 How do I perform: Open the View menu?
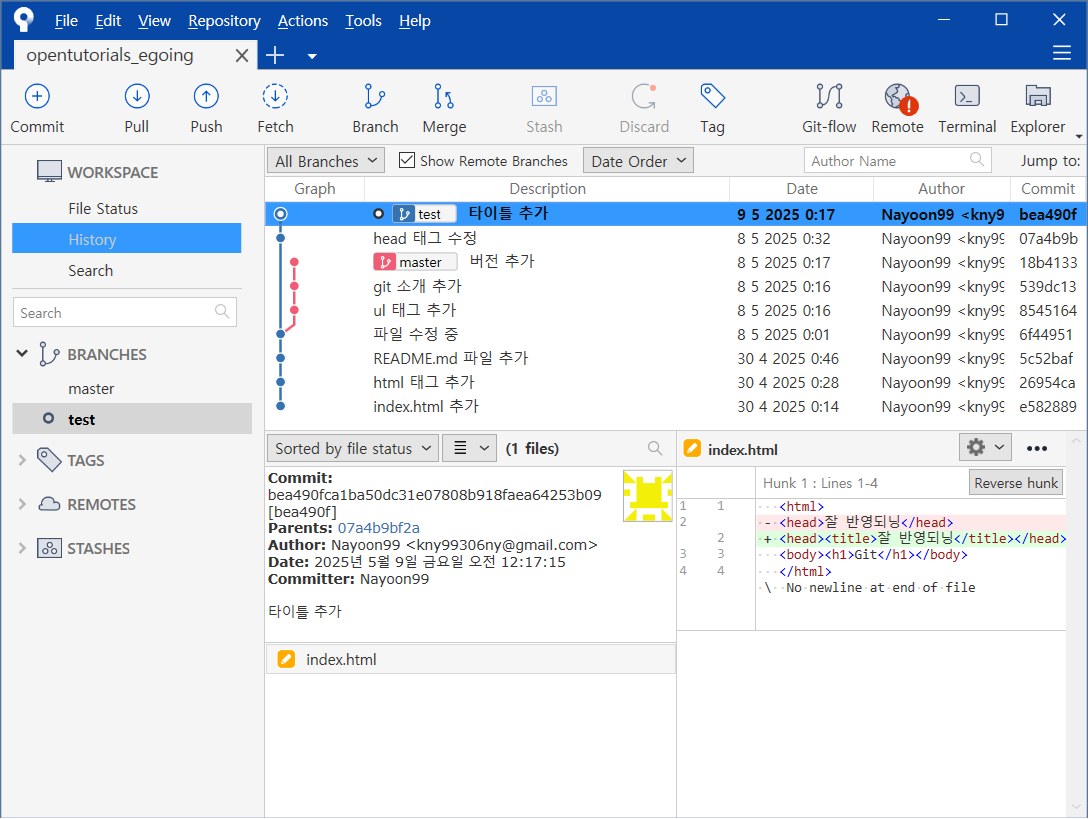[x=154, y=21]
